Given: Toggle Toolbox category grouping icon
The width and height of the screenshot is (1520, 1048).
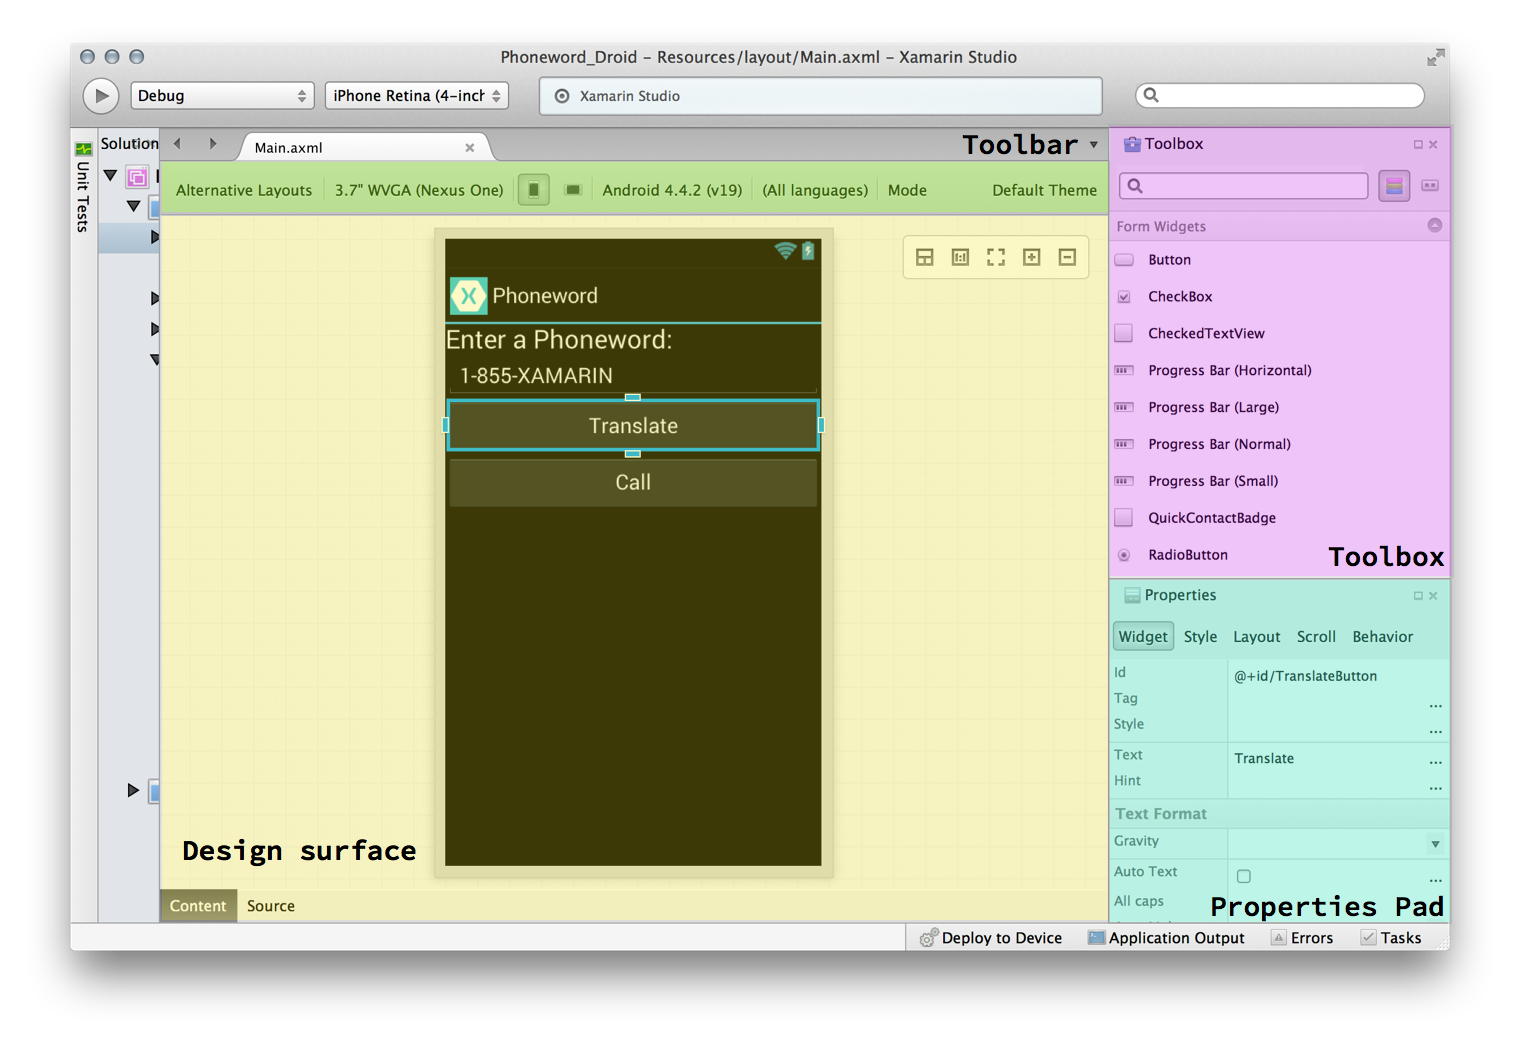Looking at the screenshot, I should point(1393,186).
